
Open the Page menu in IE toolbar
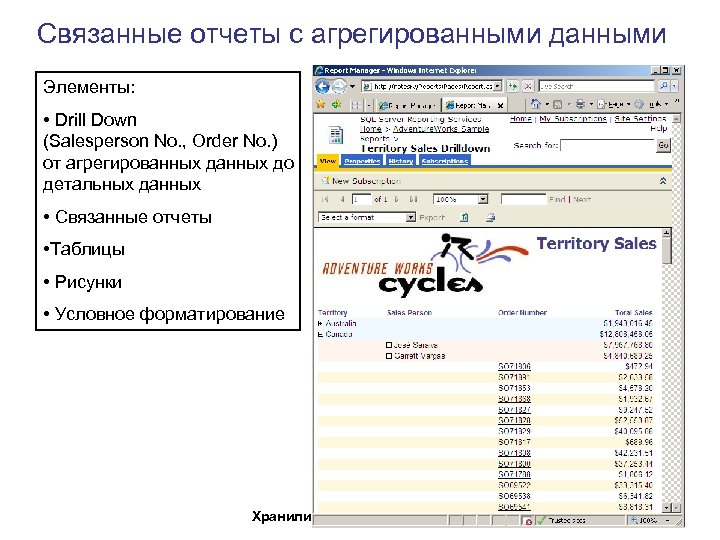[x=613, y=105]
